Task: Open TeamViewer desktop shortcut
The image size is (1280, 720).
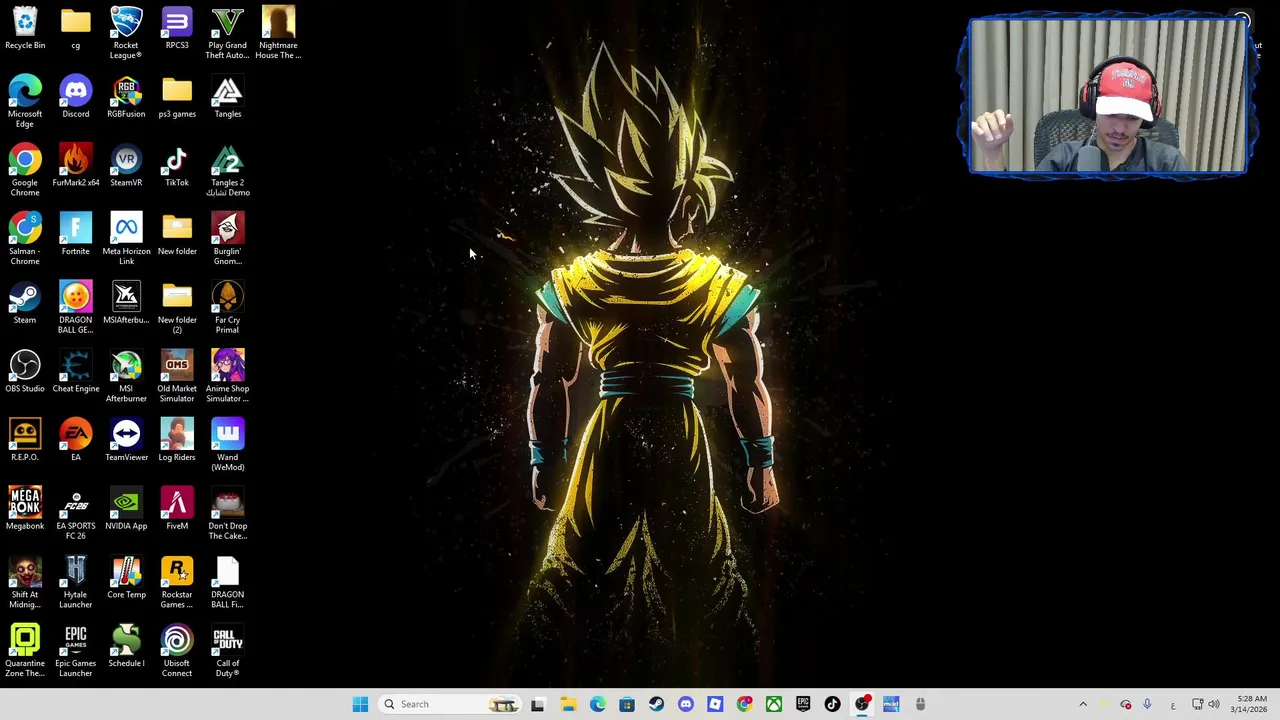Action: point(126,440)
